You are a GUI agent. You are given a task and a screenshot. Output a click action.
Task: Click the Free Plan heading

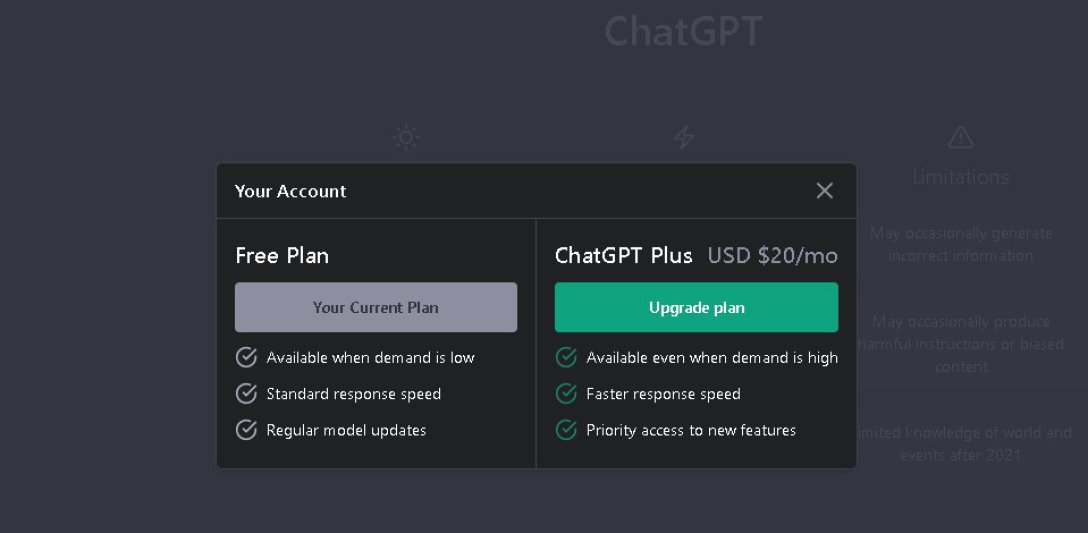point(282,256)
